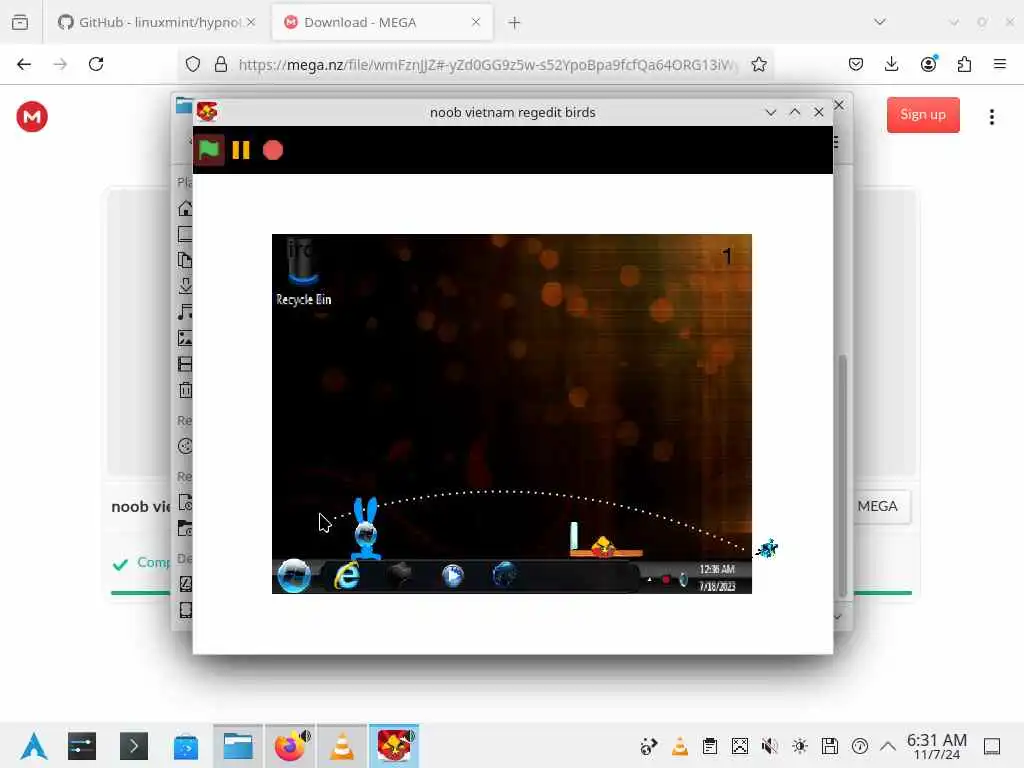The width and height of the screenshot is (1024, 768).
Task: Click the MEGA logo in the page
Action: tap(32, 117)
